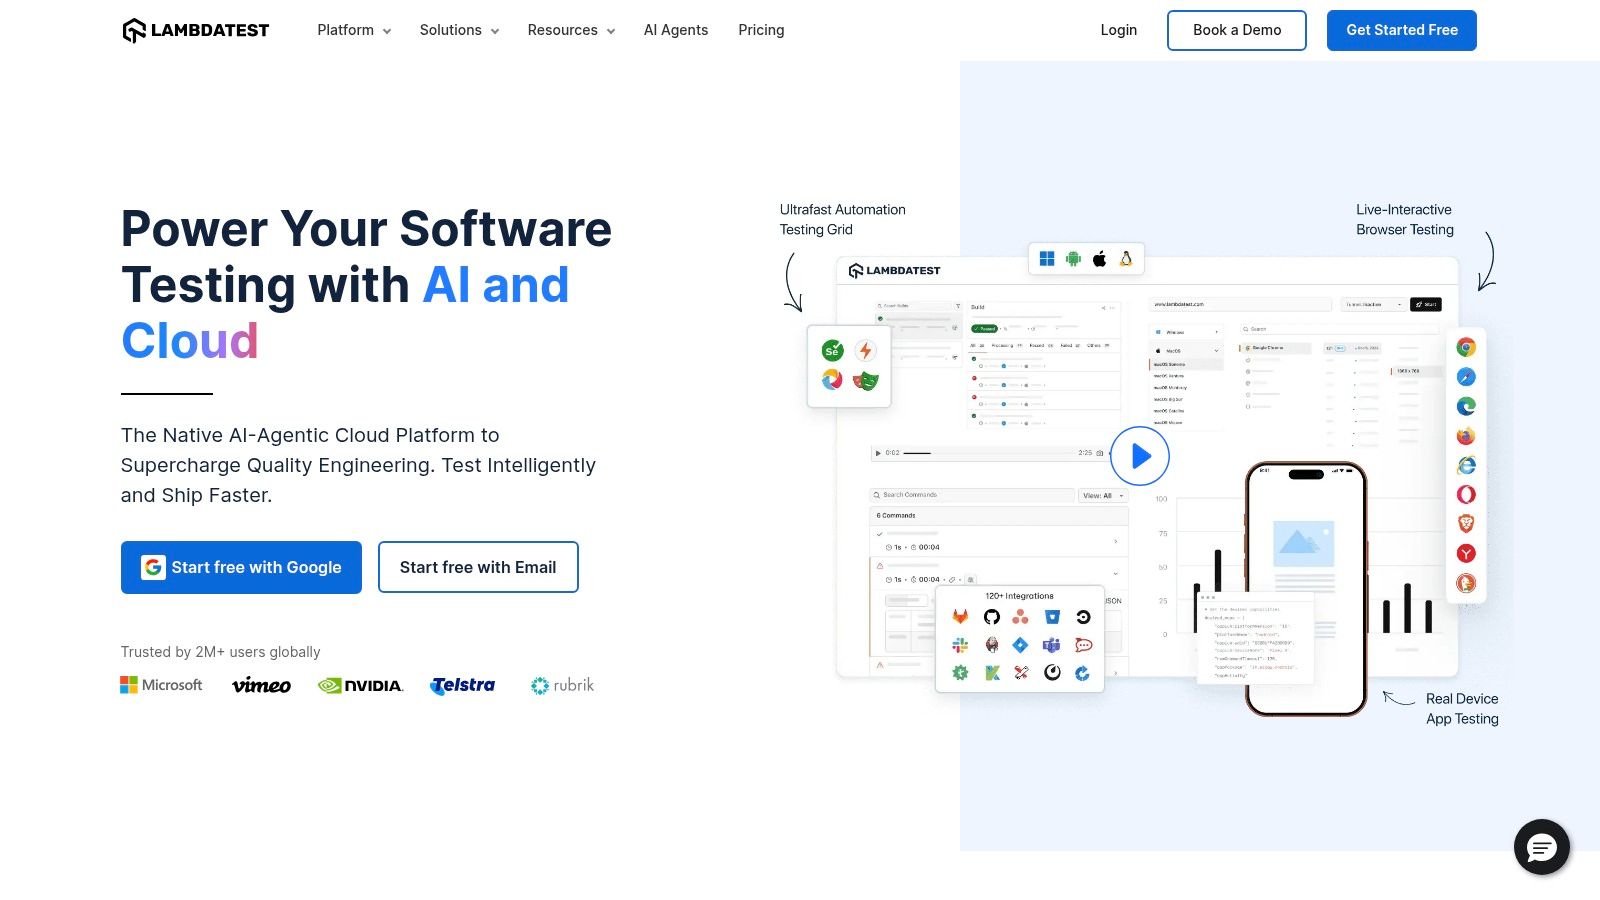1600x900 pixels.
Task: Click the Jira diamond integration icon
Action: click(1020, 645)
